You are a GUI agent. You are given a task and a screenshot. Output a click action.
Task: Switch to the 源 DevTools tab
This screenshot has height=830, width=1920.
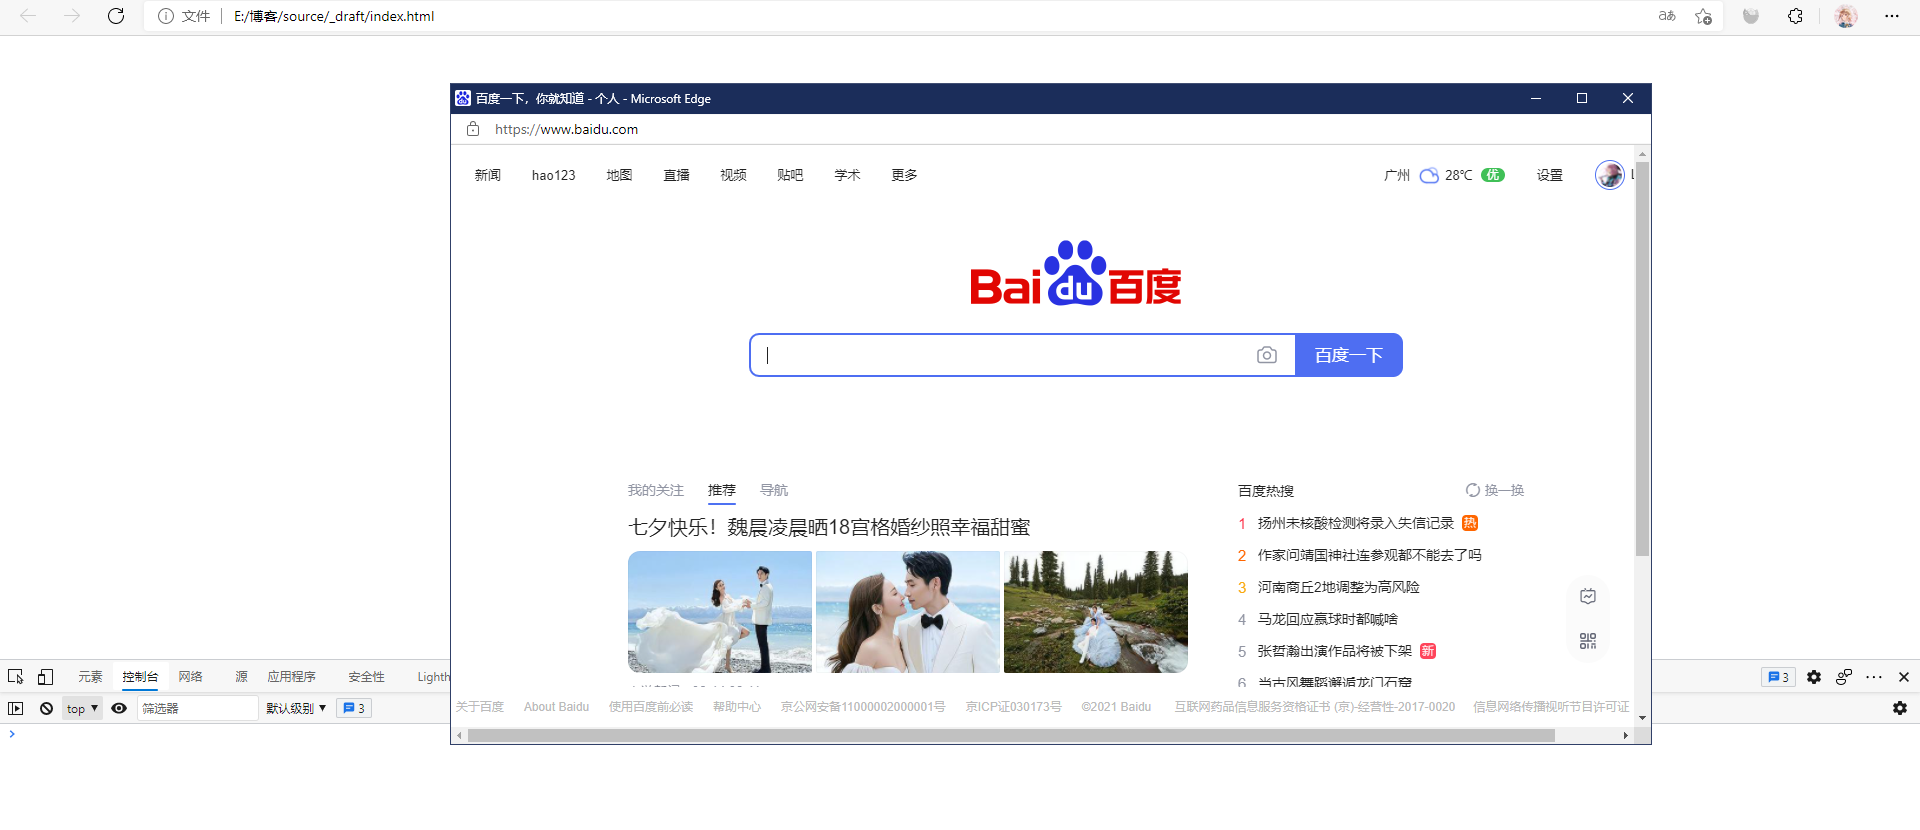tap(241, 677)
